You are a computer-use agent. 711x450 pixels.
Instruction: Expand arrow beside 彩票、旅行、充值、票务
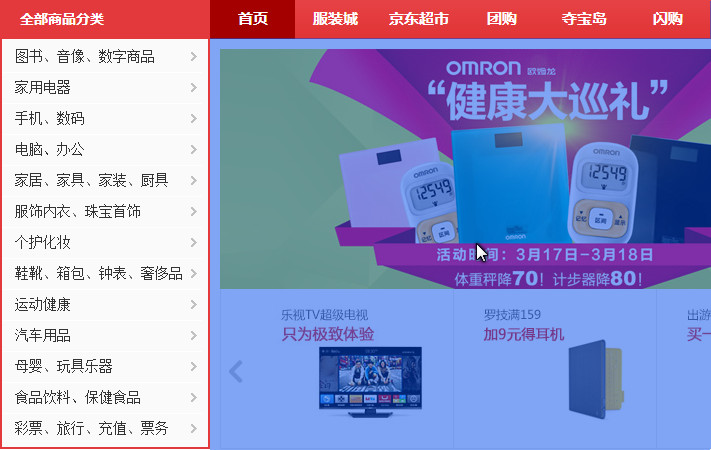194,428
